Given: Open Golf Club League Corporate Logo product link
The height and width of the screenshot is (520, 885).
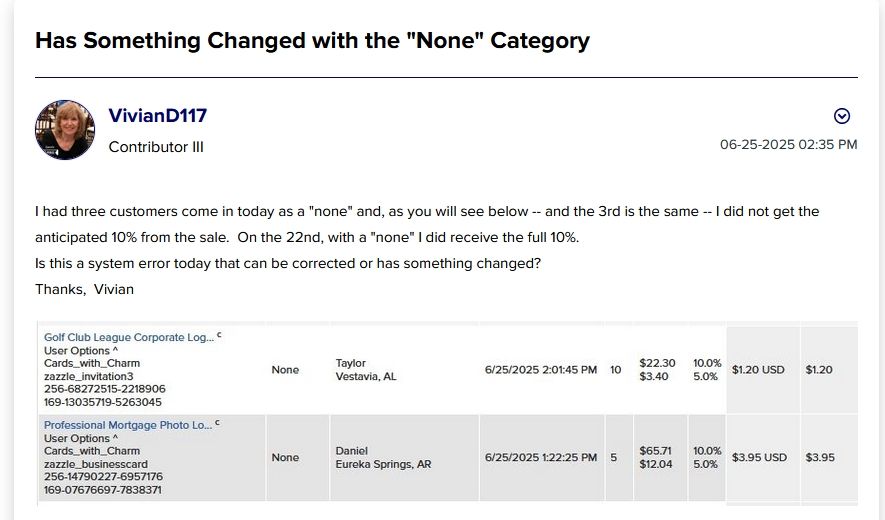Looking at the screenshot, I should pos(129,337).
